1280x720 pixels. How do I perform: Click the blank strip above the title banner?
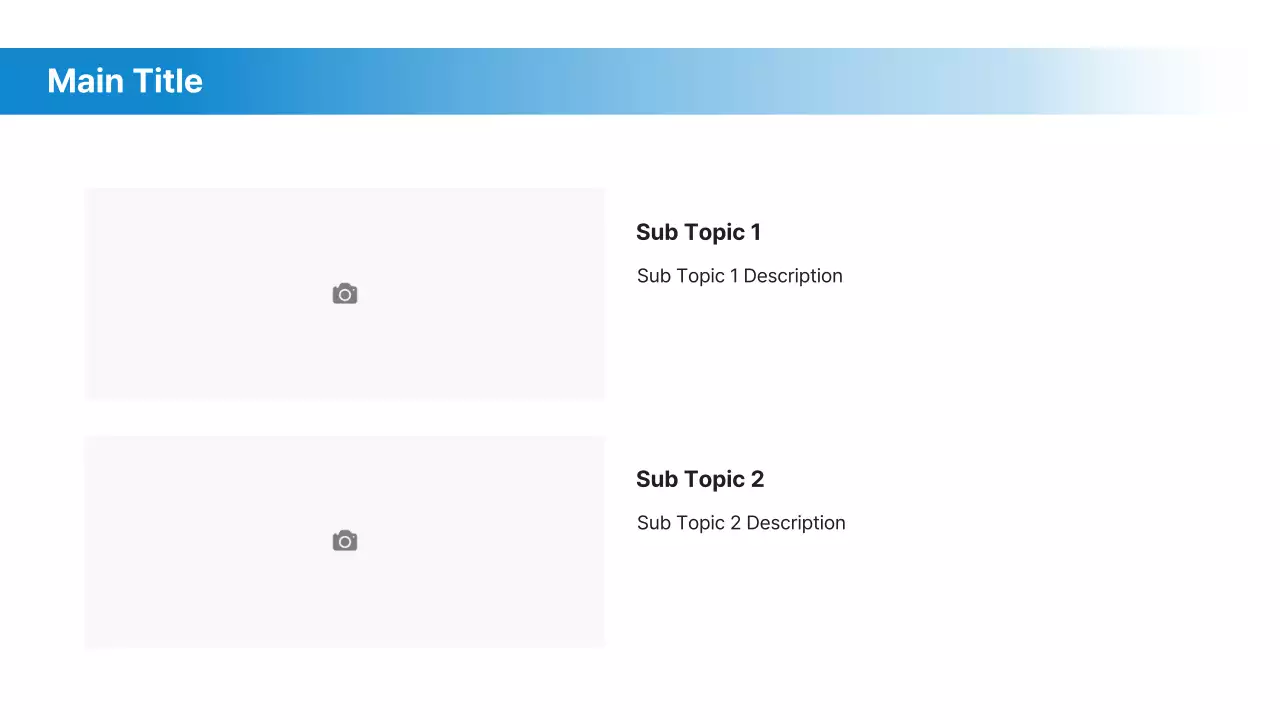640,24
